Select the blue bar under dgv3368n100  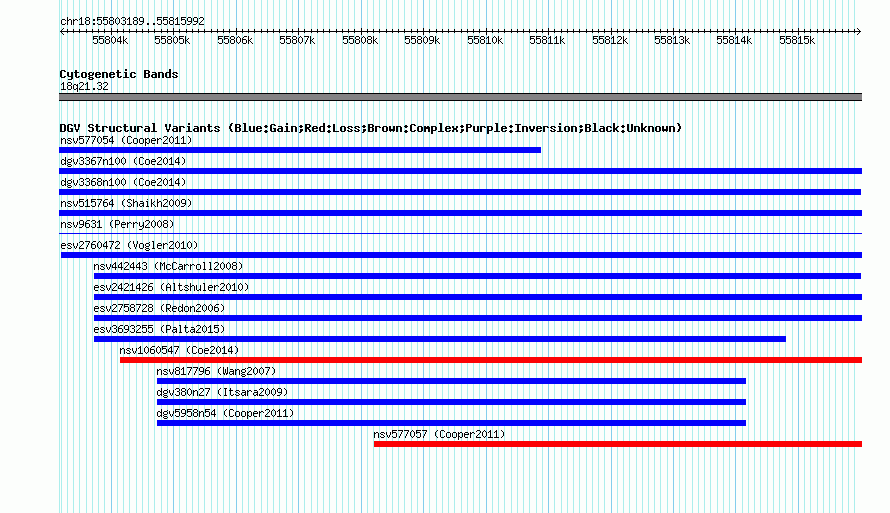tap(460, 192)
